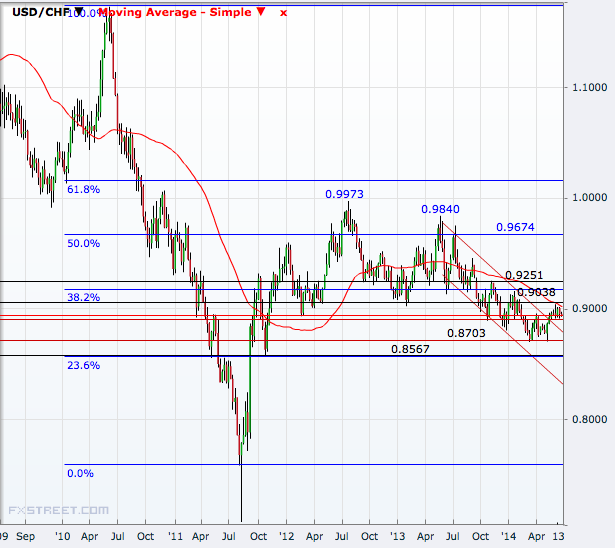The image size is (615, 548).
Task: Click the Sep label on time axis
Action: (25, 536)
